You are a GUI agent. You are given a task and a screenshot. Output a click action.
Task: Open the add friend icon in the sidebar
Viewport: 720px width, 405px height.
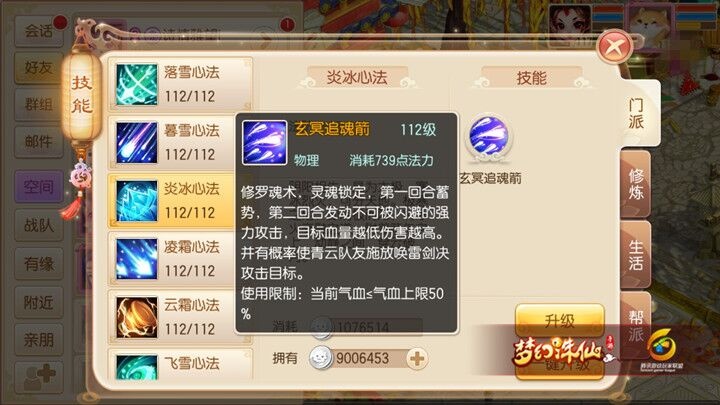(x=39, y=377)
